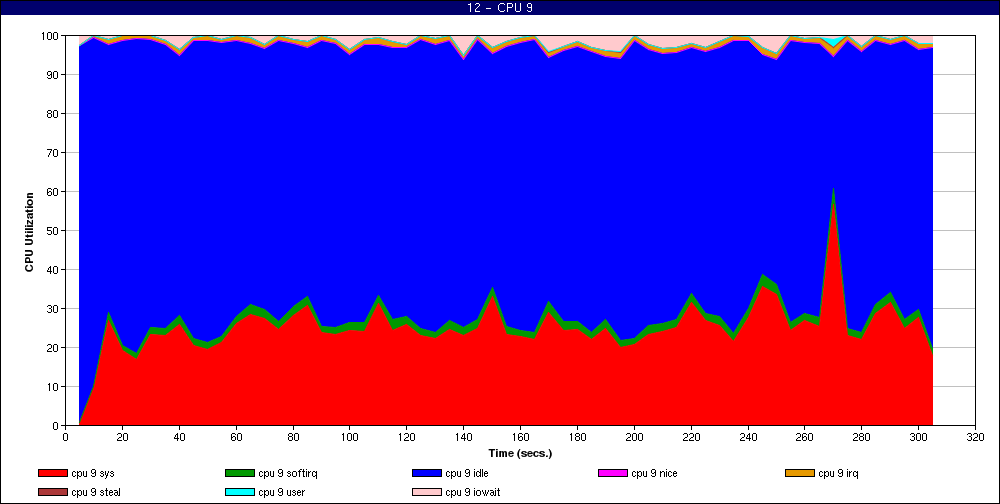Click the blue cpu 9 idle legend swatch

point(427,473)
